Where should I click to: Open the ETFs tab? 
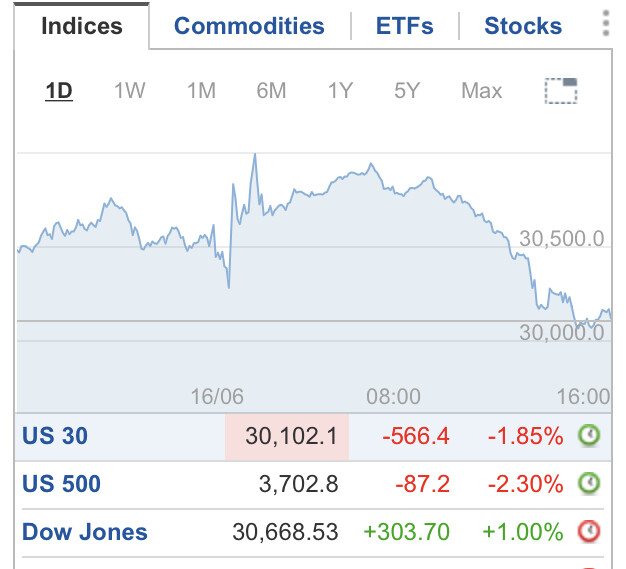[x=405, y=27]
